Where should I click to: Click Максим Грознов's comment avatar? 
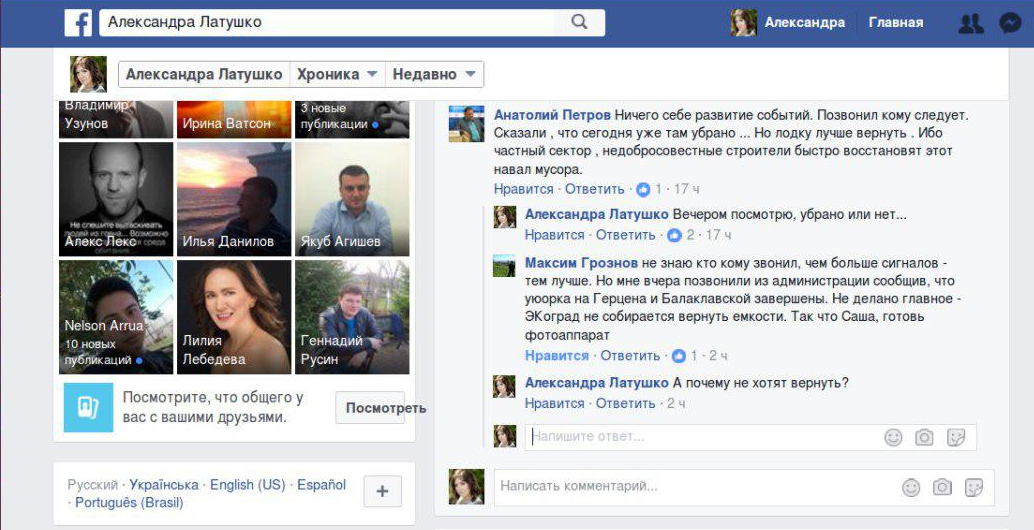[x=504, y=266]
